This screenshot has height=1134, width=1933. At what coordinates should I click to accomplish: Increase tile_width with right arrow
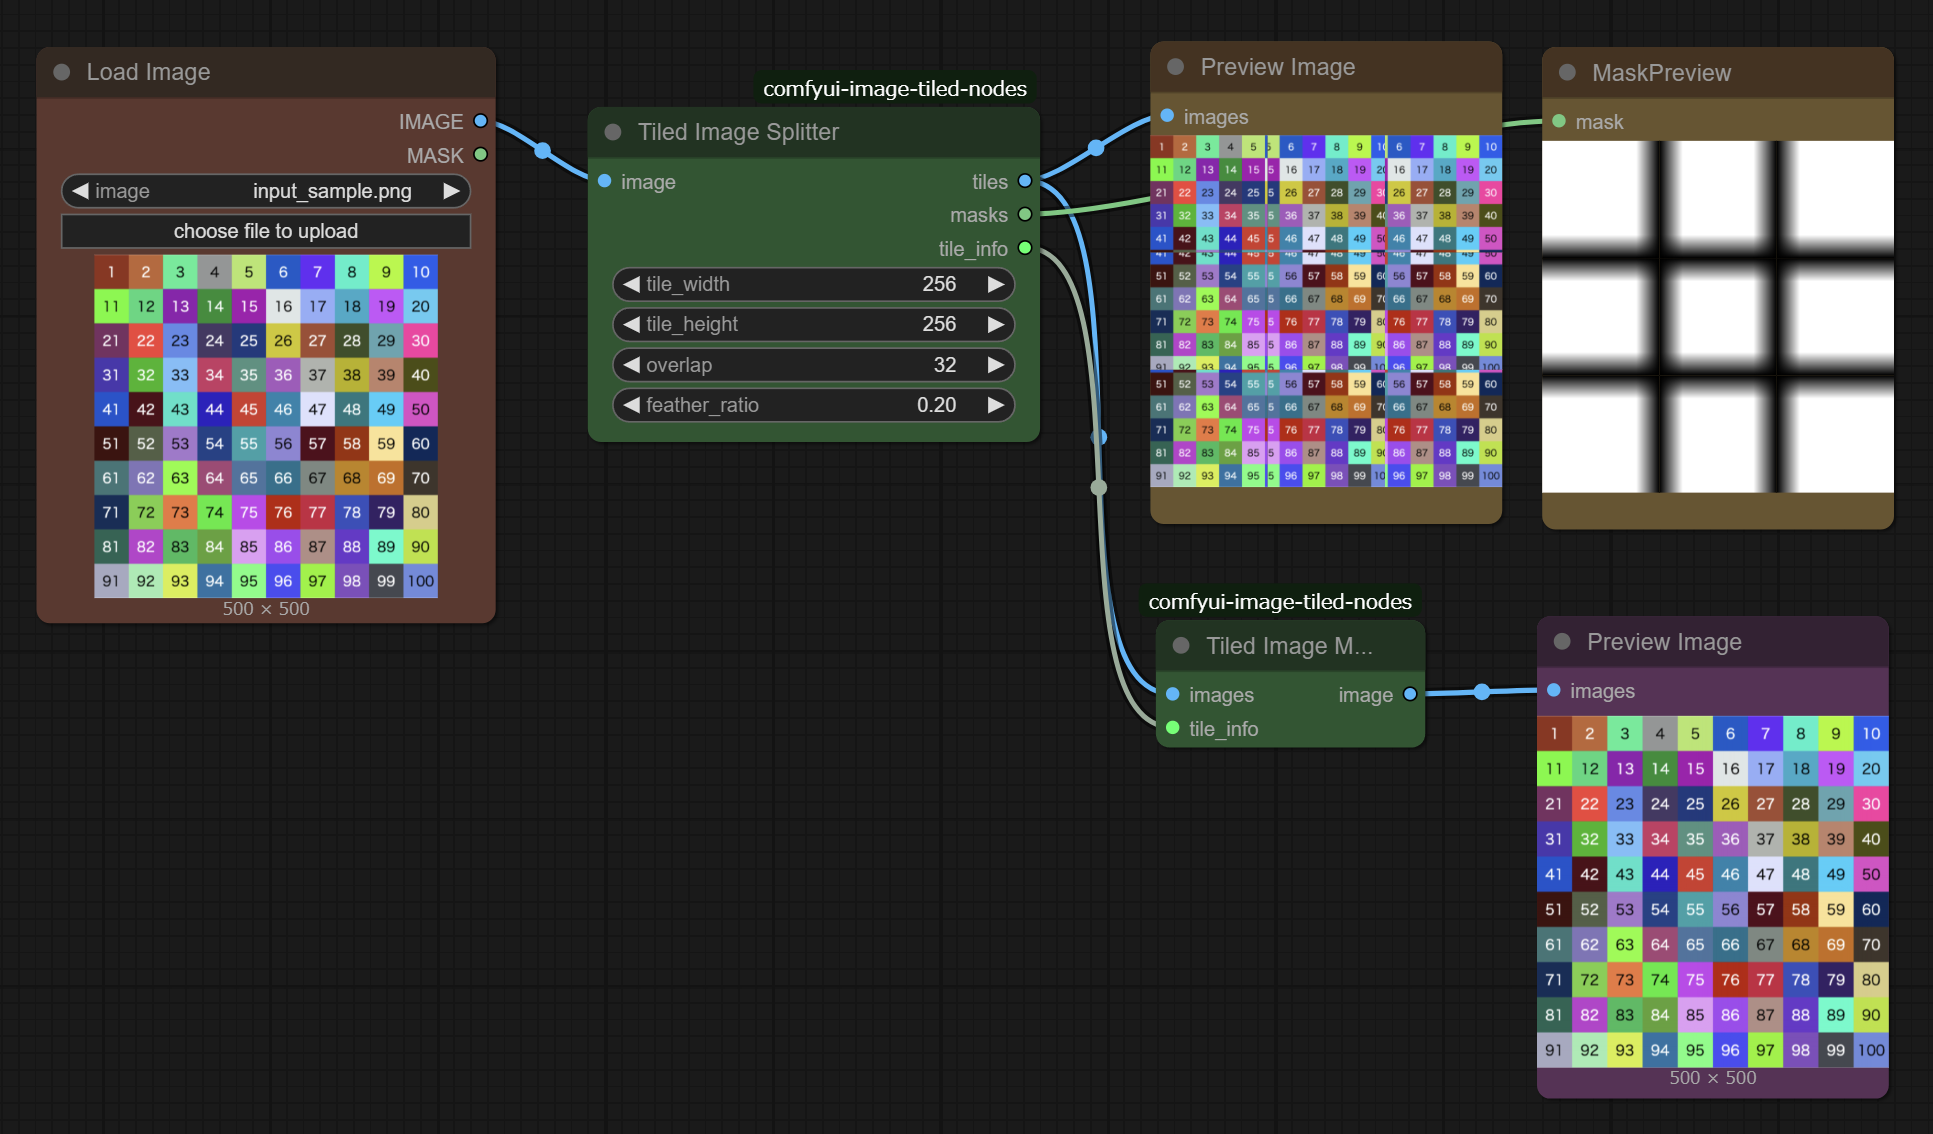[x=995, y=284]
